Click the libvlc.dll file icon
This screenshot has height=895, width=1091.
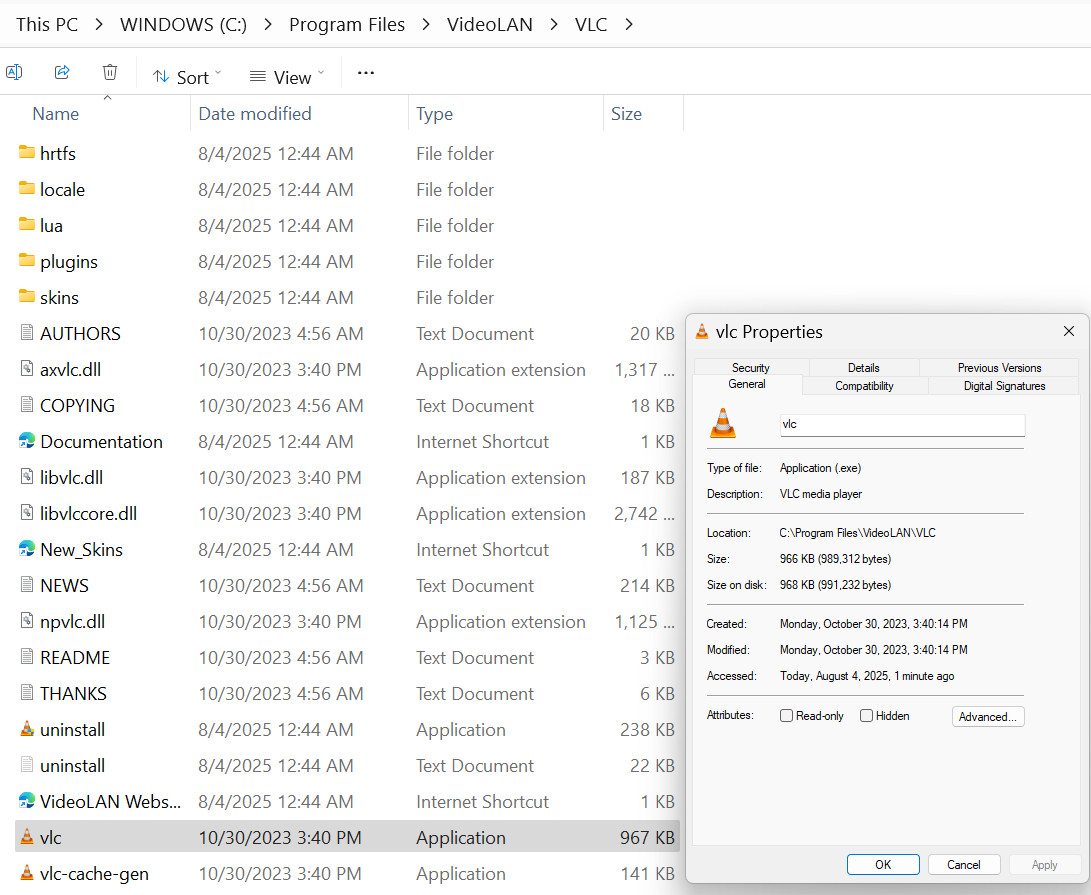[26, 477]
